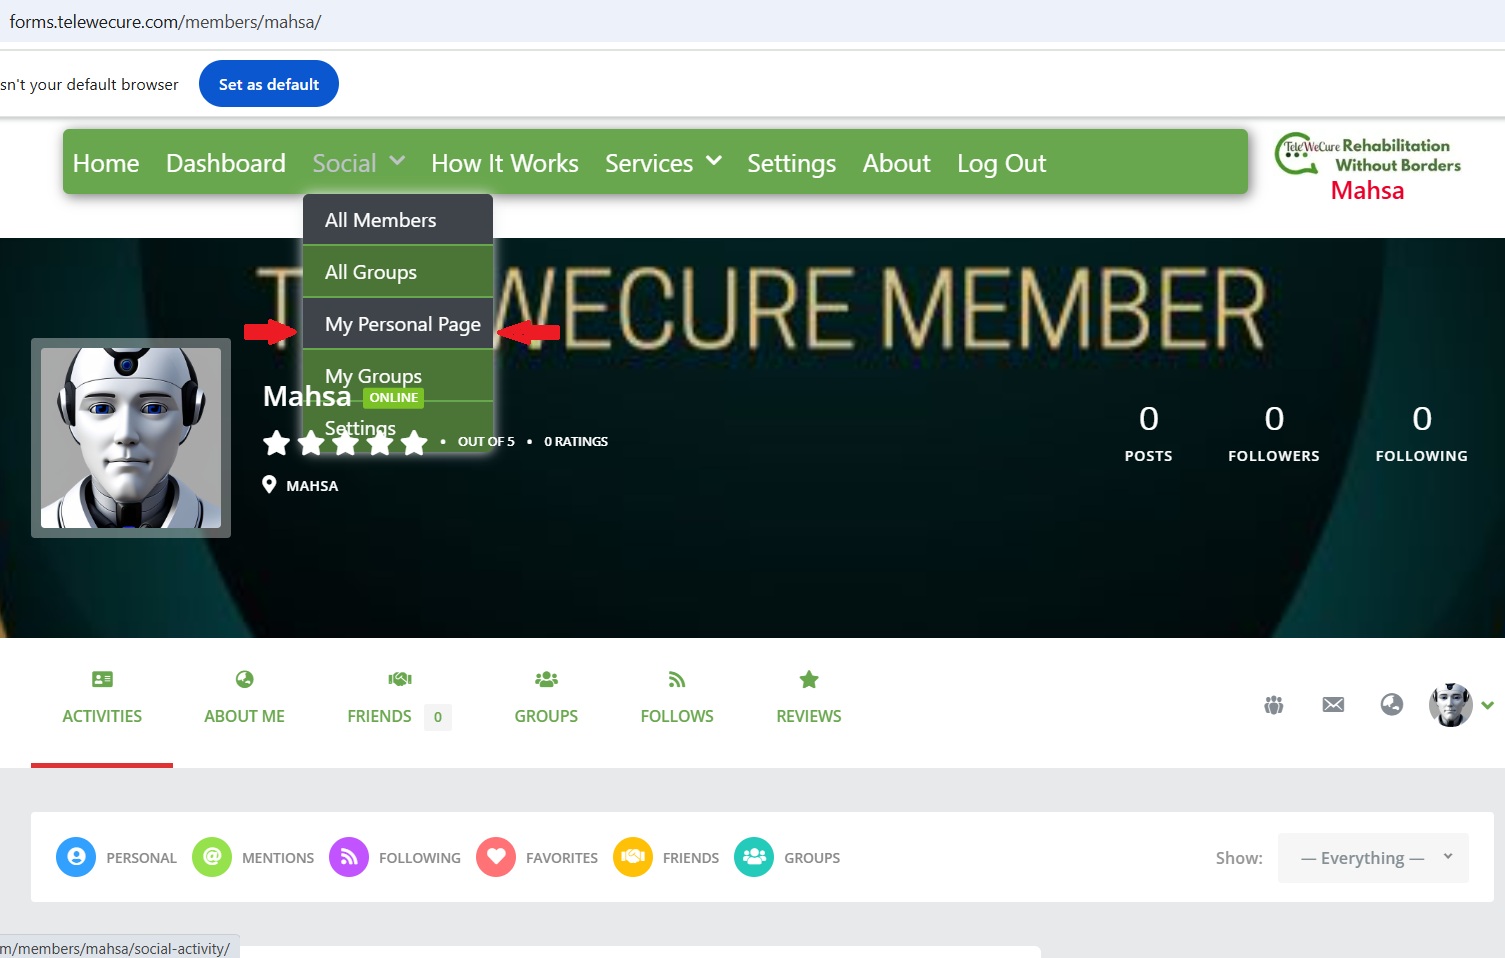
Task: Click the Activities tab card icon
Action: (x=102, y=679)
